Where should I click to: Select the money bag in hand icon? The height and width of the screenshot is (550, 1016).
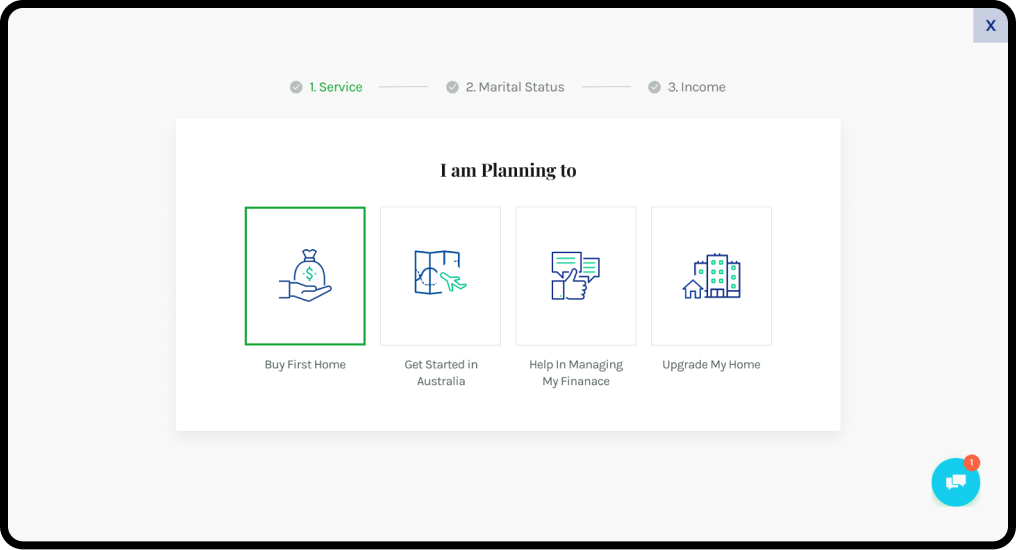click(x=305, y=276)
